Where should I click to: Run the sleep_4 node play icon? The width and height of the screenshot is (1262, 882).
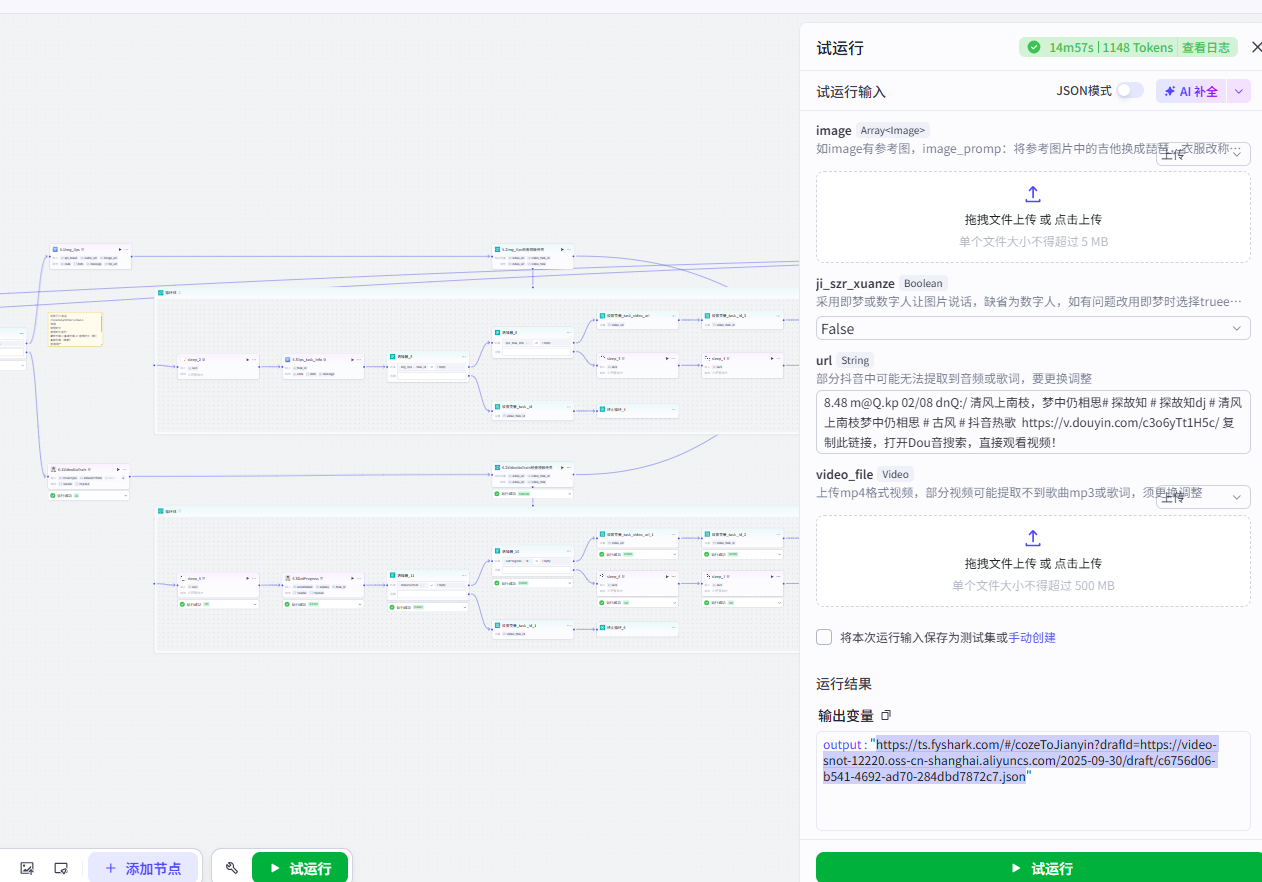click(x=772, y=358)
